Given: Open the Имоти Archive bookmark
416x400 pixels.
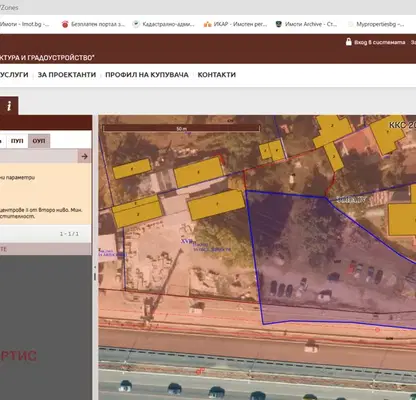Looking at the screenshot, I should point(306,24).
